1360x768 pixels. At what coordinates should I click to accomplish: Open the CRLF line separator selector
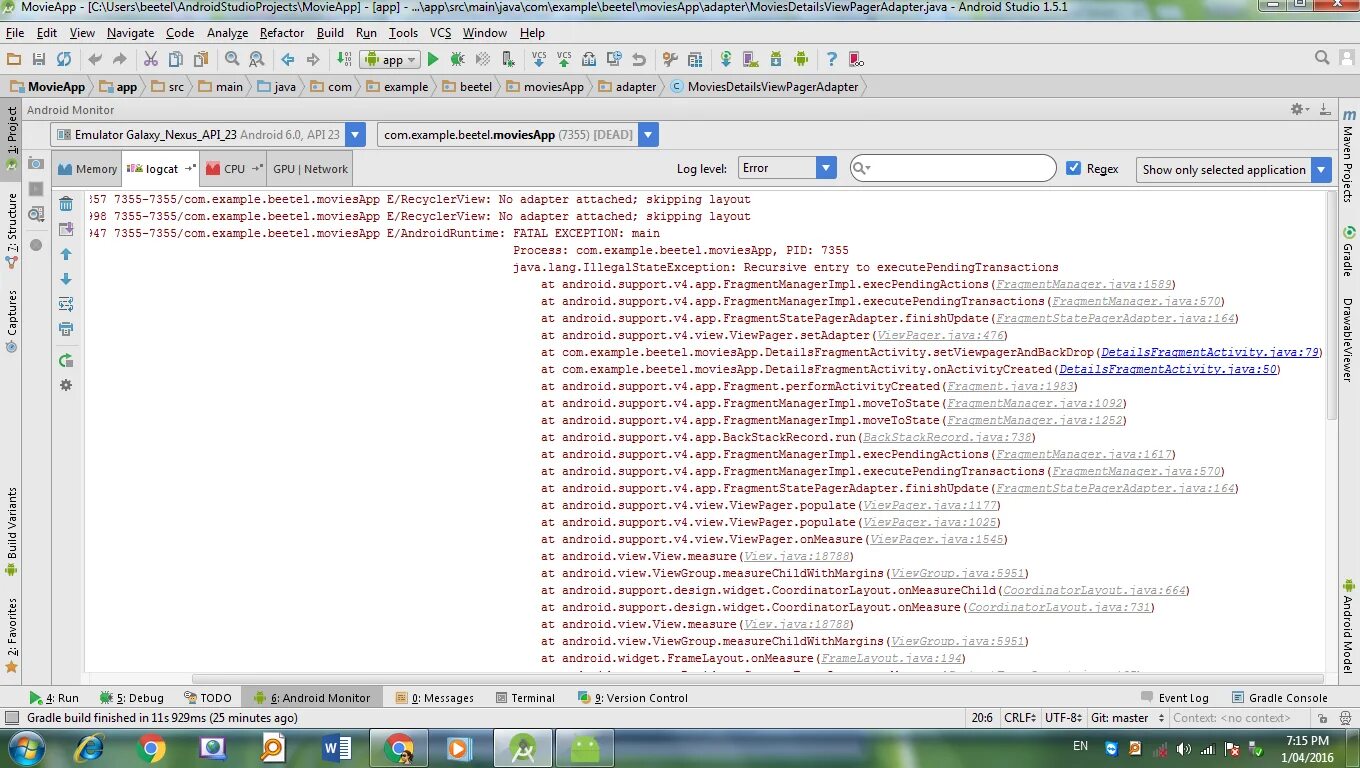[1021, 717]
